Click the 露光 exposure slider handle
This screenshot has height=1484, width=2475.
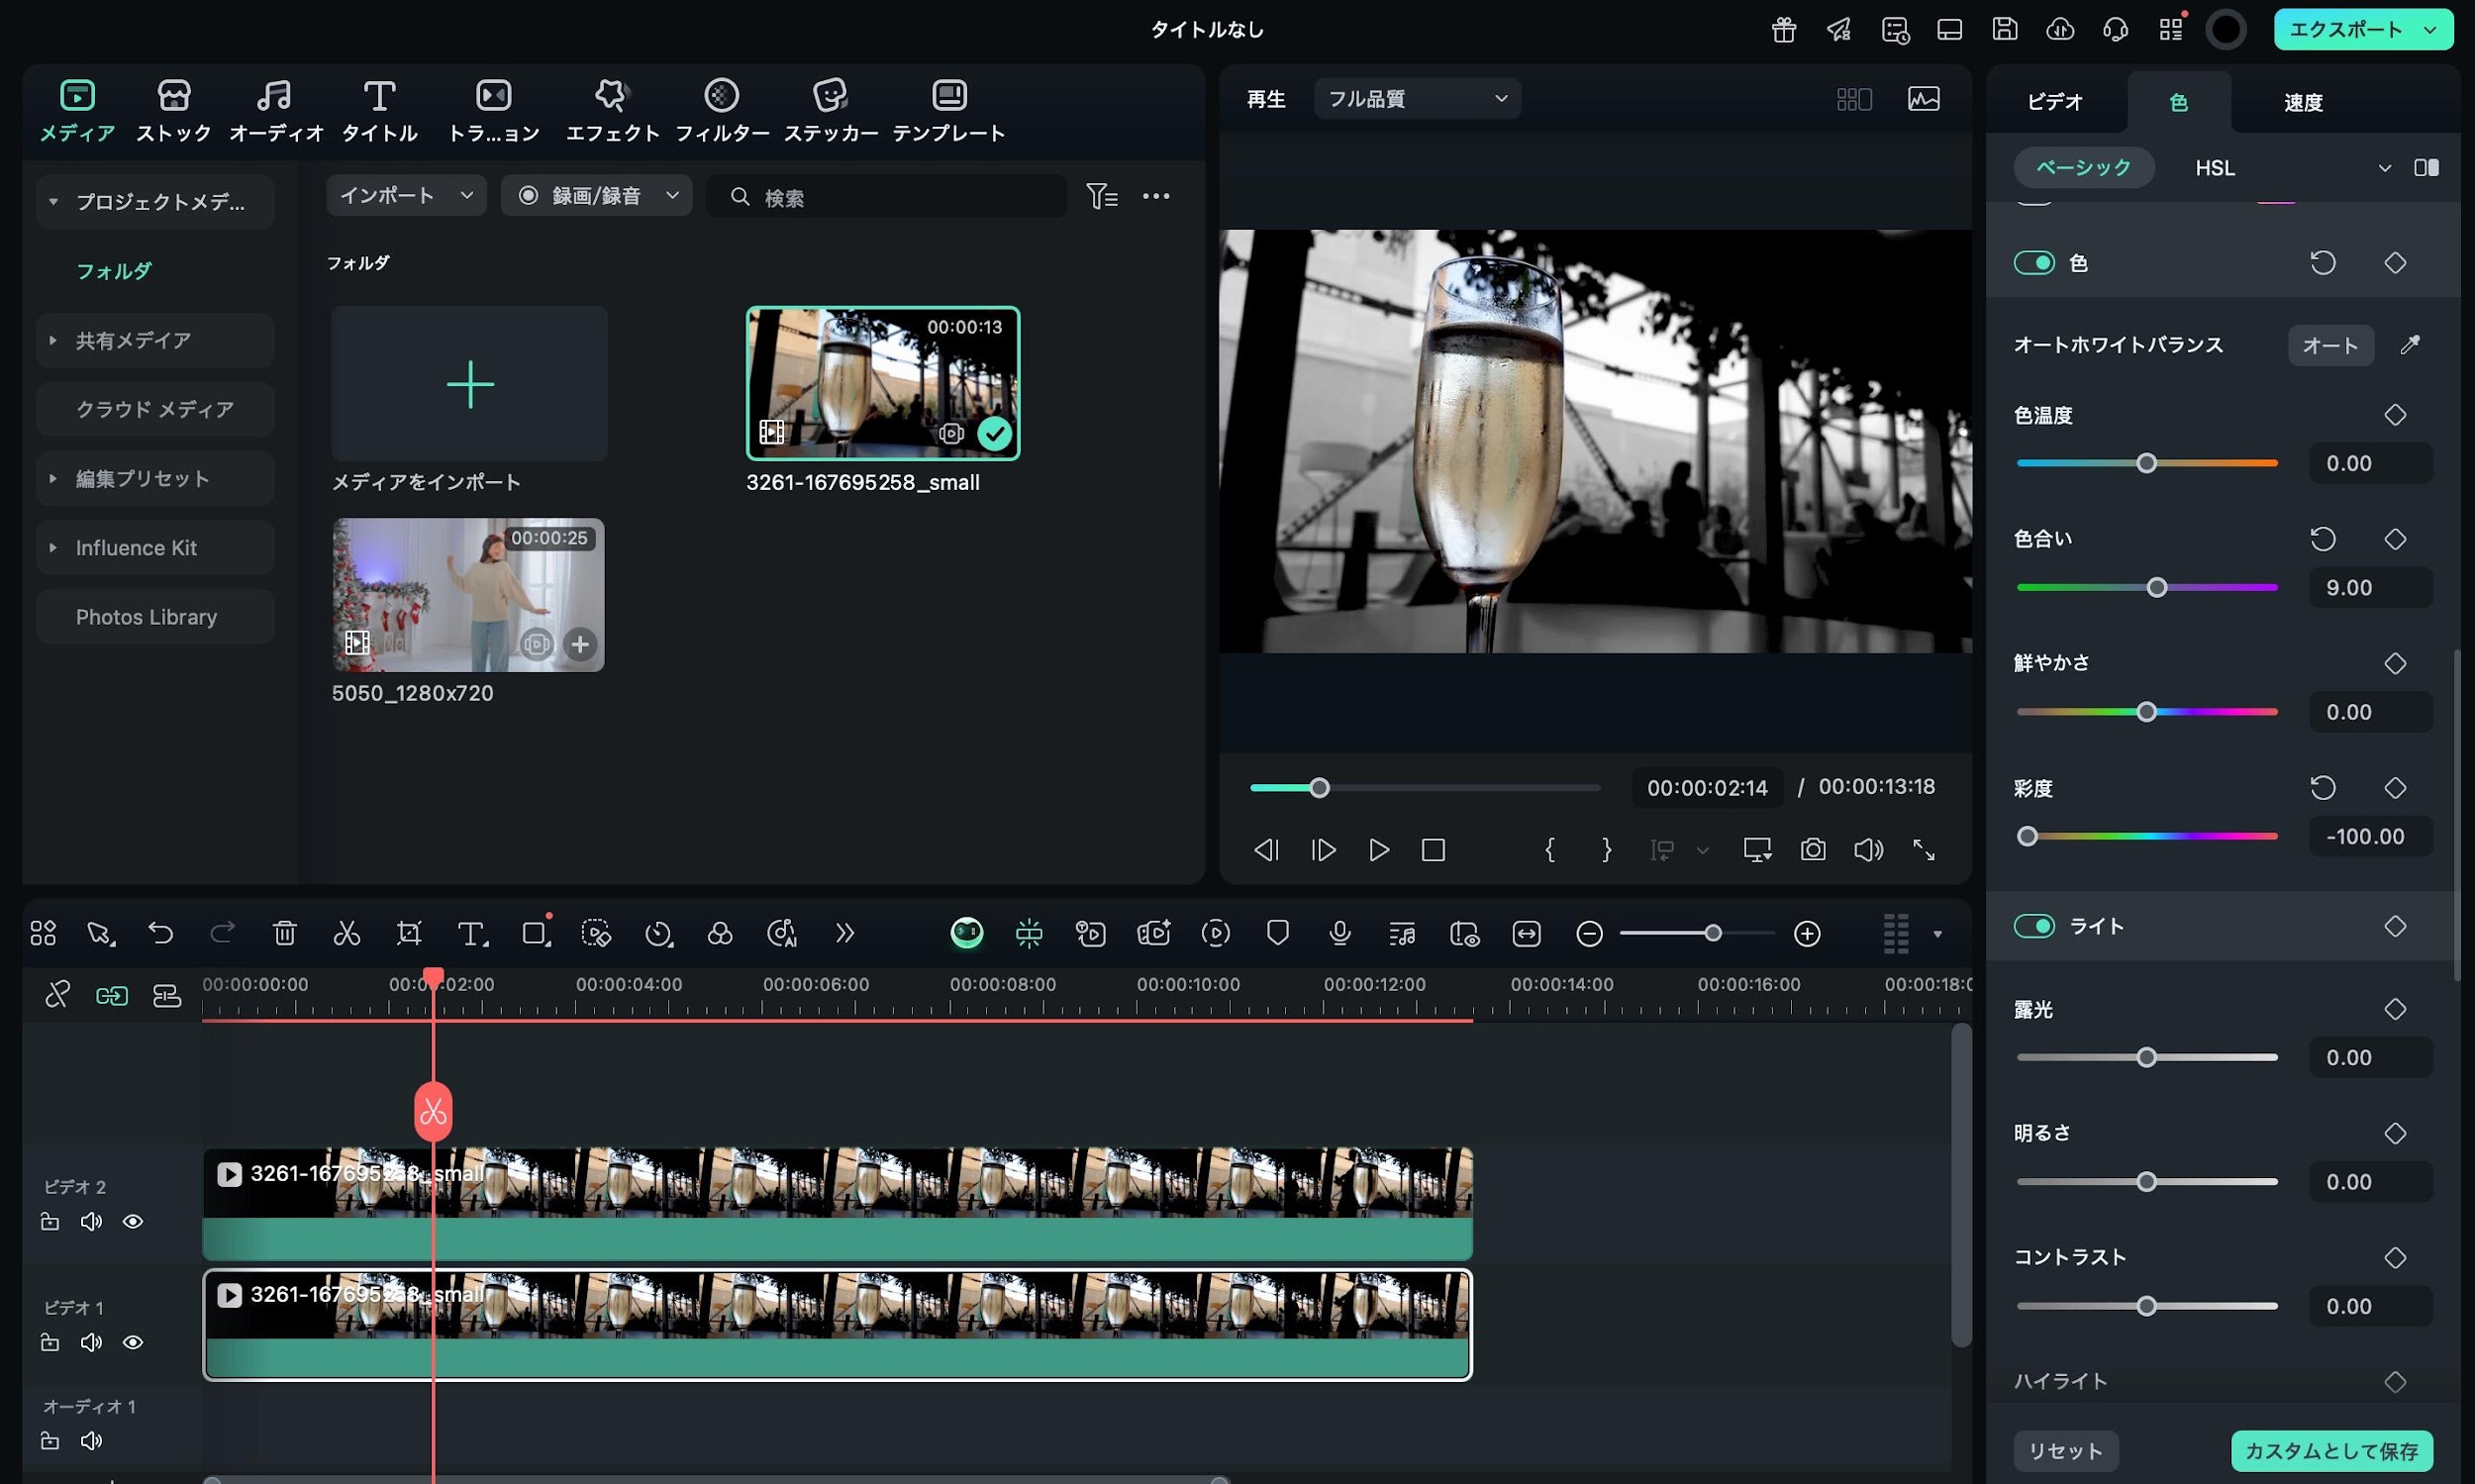[2146, 1057]
